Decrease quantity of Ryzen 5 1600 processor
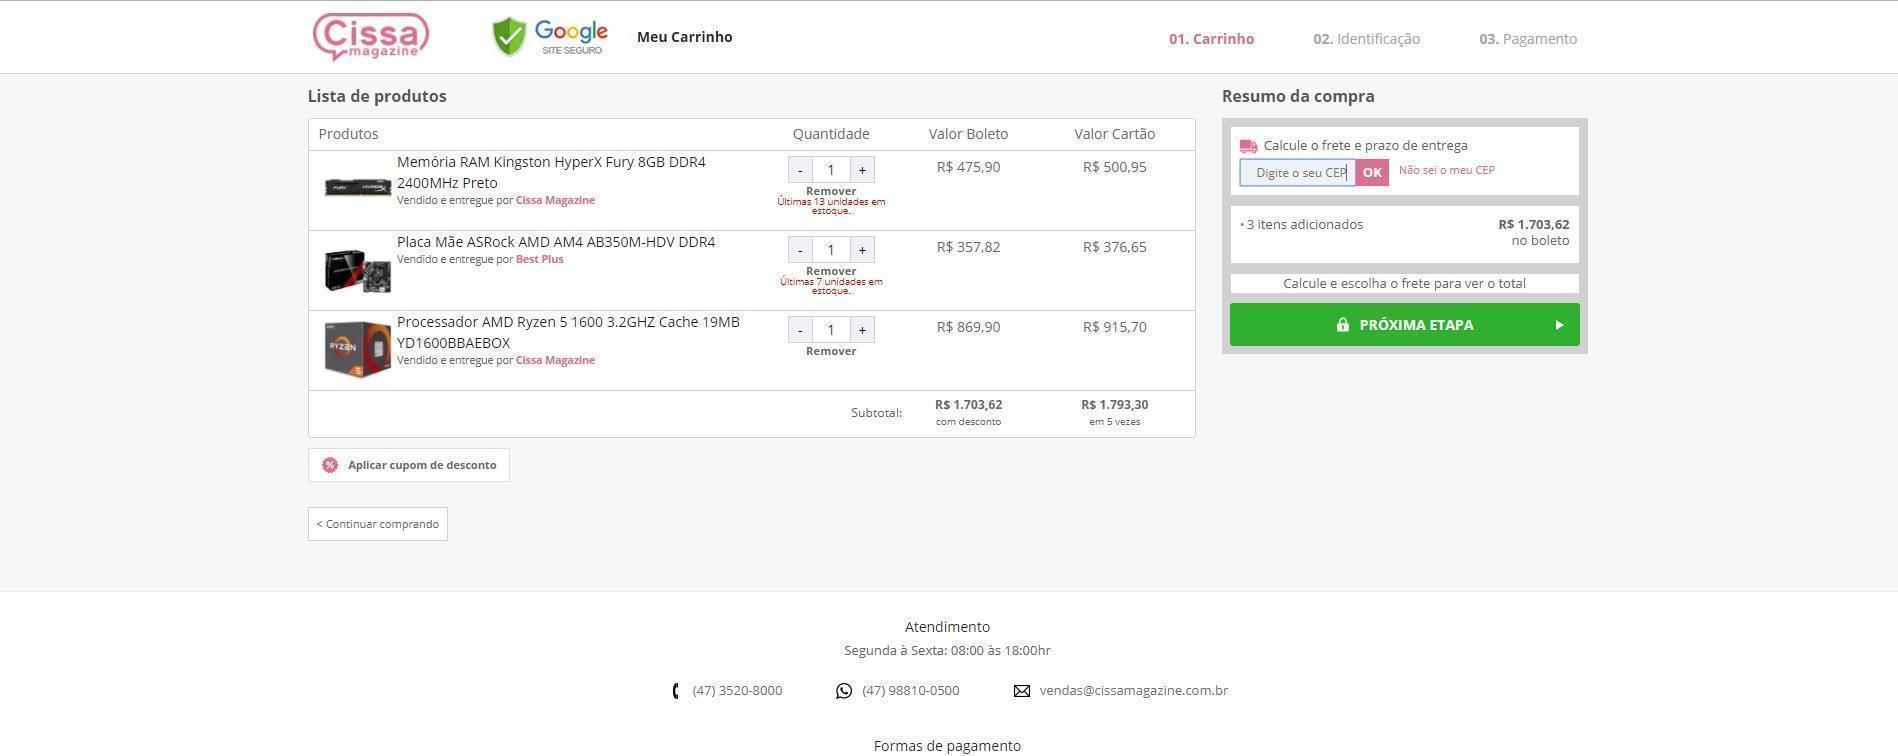Screen dimensions: 1898x756 click(x=800, y=330)
